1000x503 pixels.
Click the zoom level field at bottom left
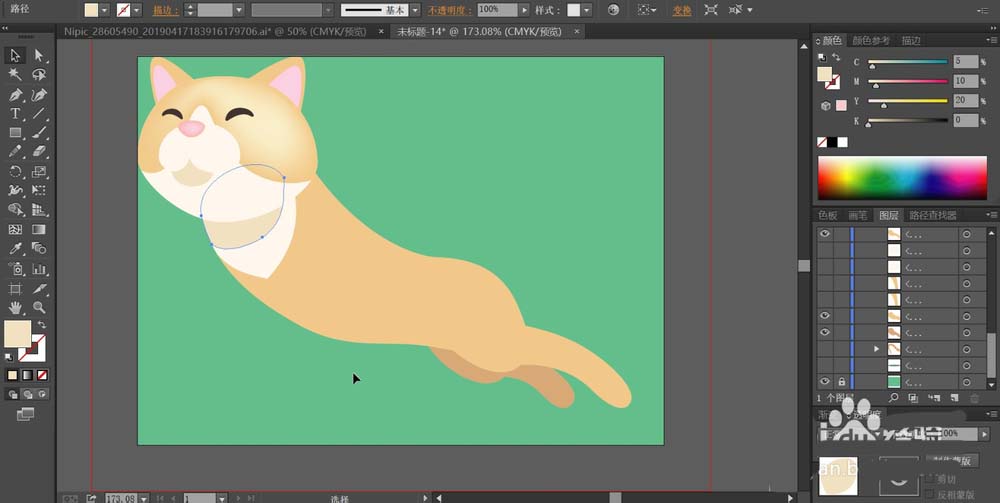(x=120, y=497)
